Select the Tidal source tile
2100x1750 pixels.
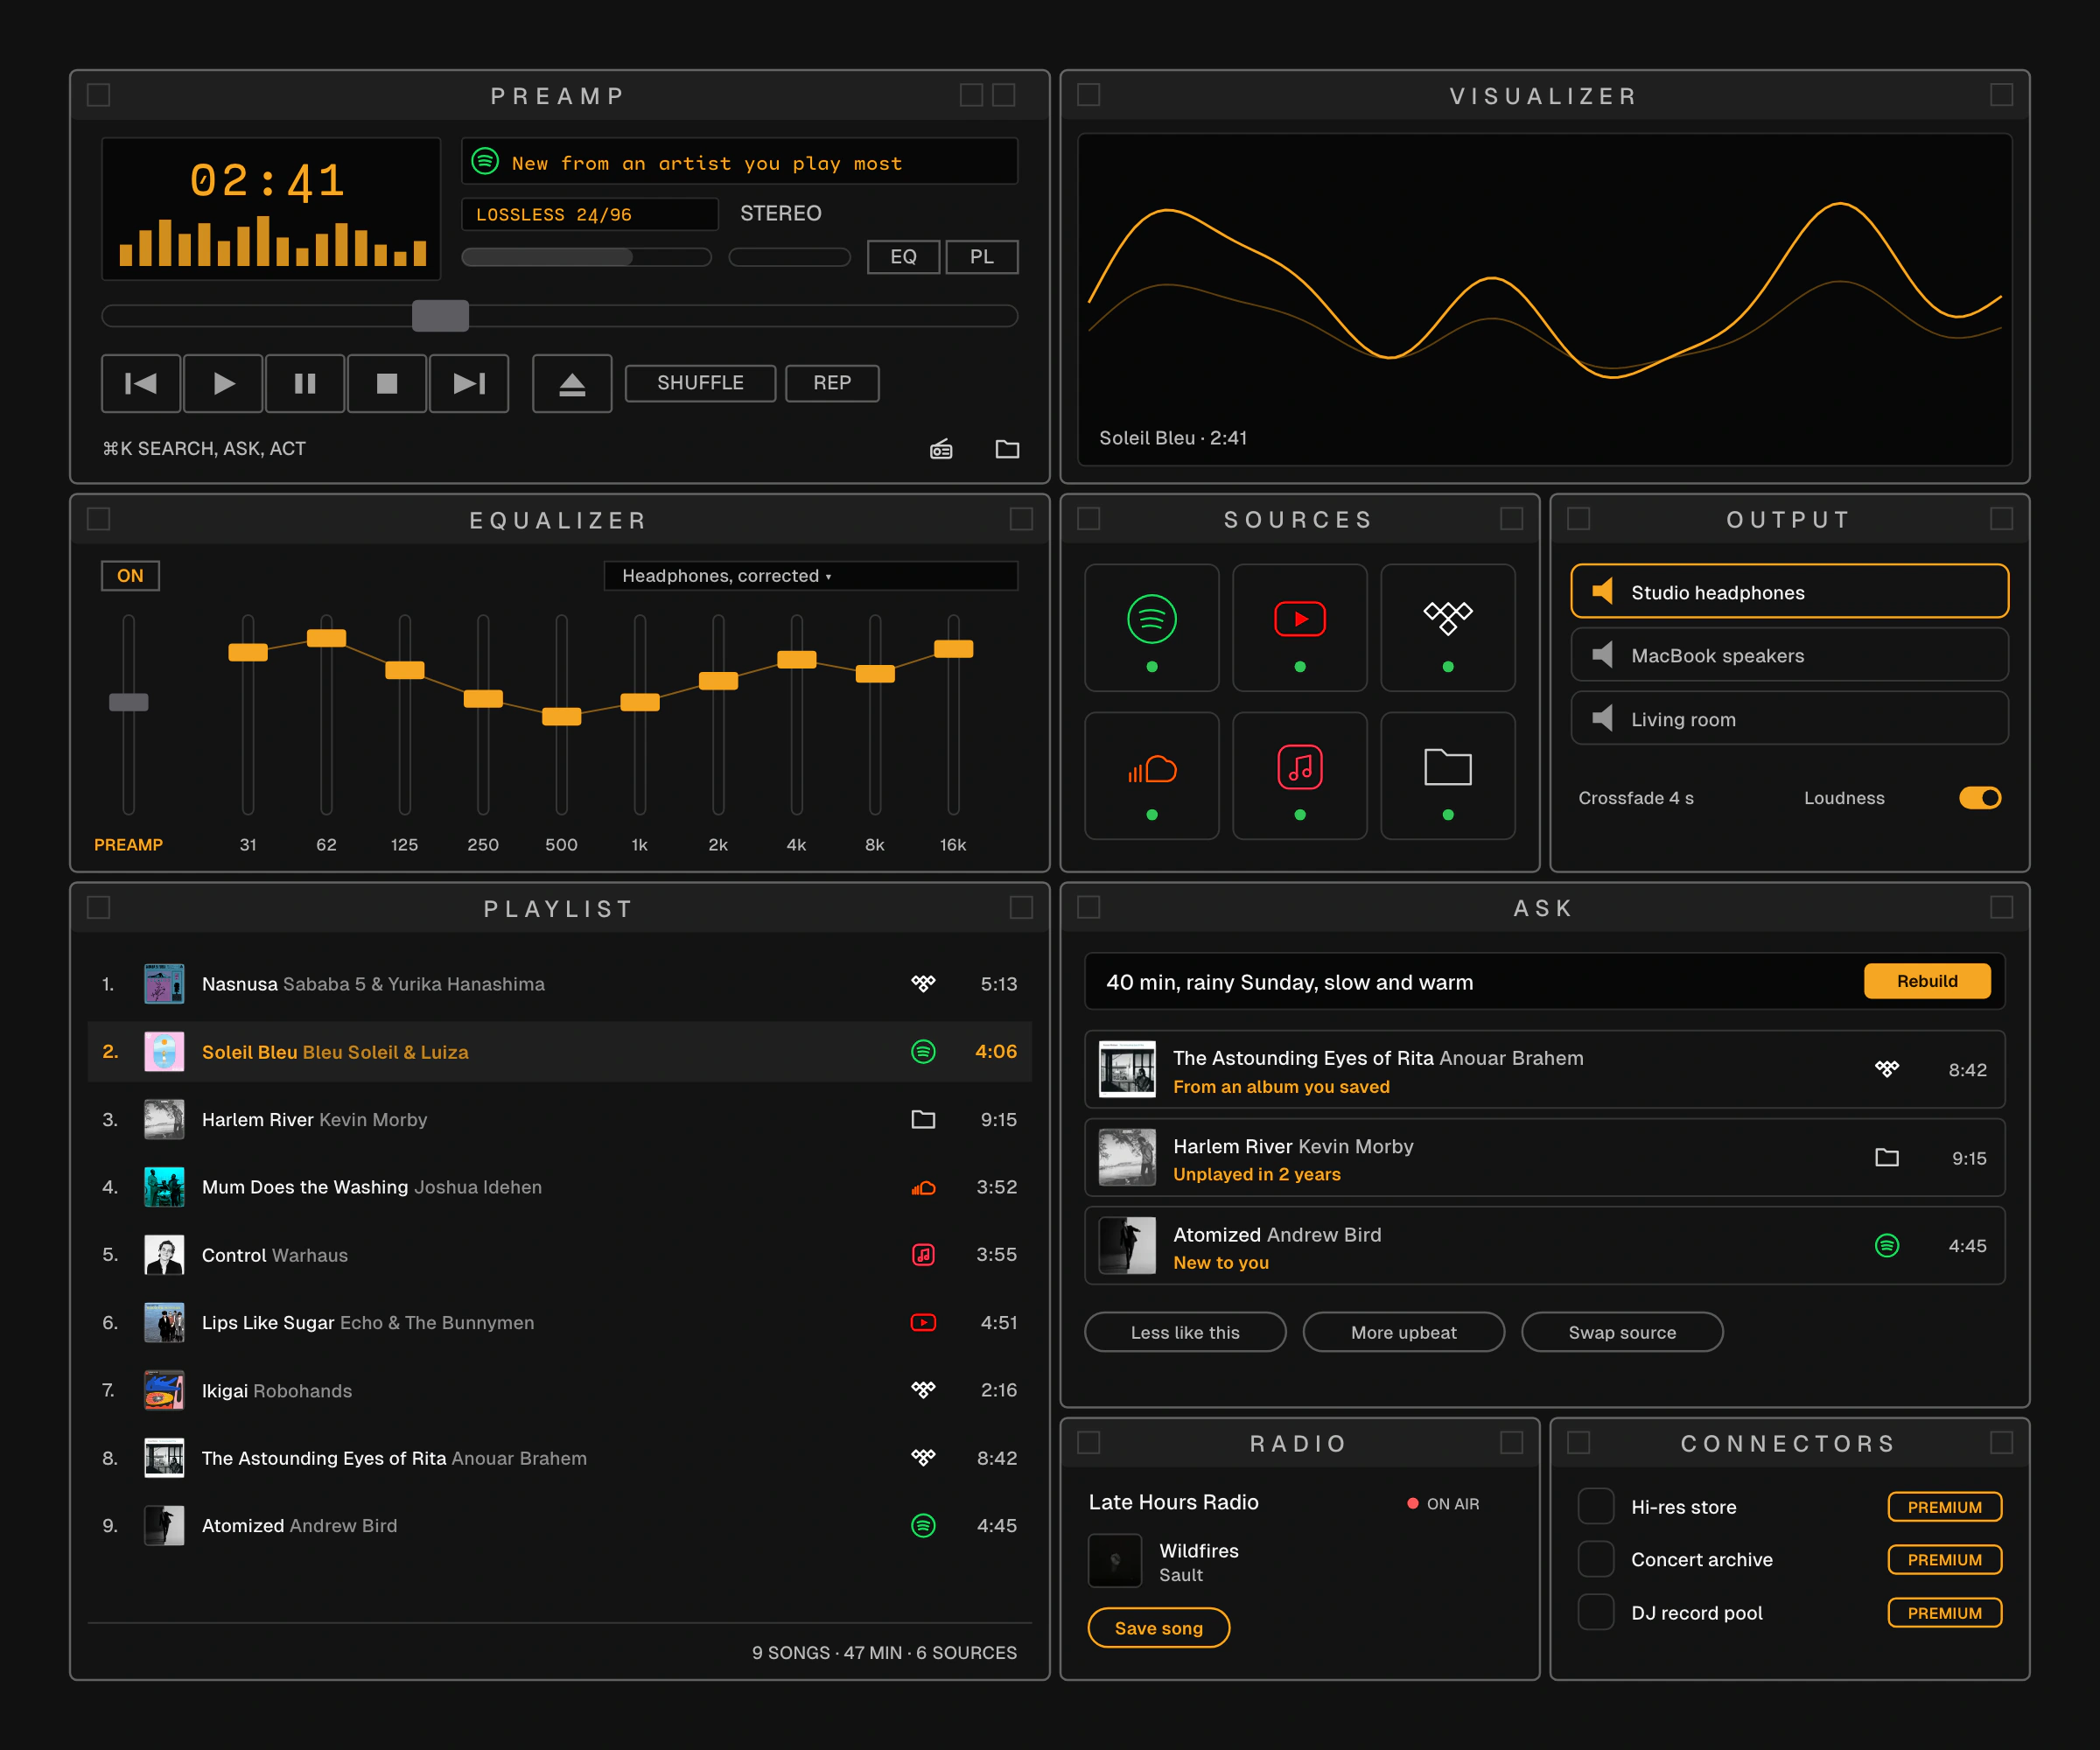click(1448, 628)
